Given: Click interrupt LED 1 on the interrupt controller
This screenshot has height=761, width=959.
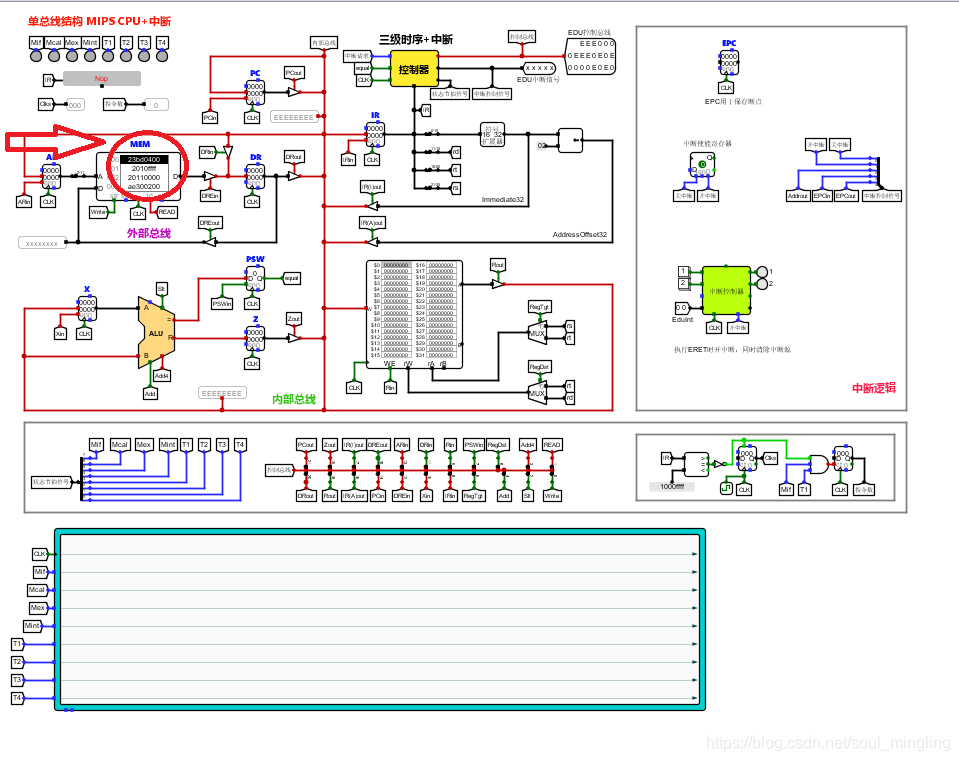Looking at the screenshot, I should coord(762,272).
